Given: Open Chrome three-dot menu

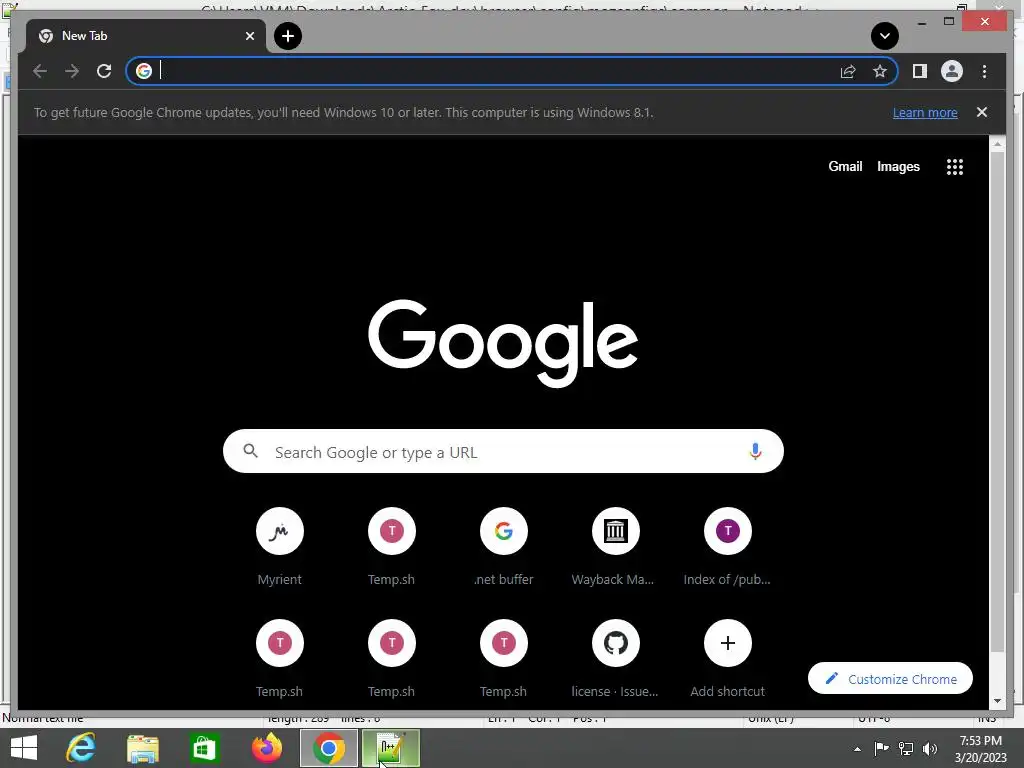Looking at the screenshot, I should click(x=984, y=71).
